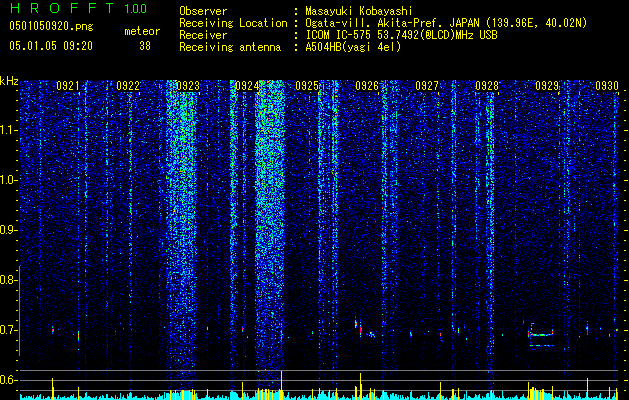Click the 0927 time marker
Image resolution: width=629 pixels, height=400 pixels.
(427, 86)
